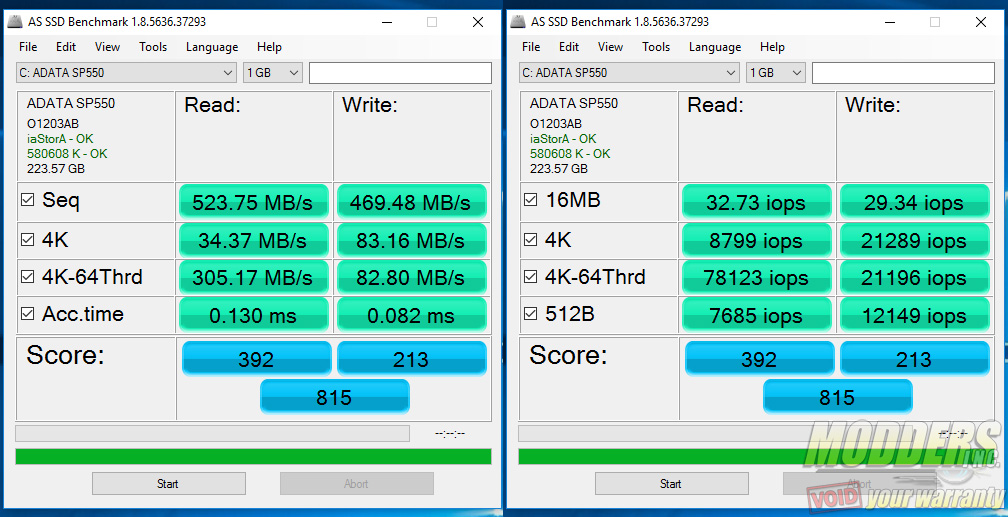Click write score 213 in right window

click(915, 358)
